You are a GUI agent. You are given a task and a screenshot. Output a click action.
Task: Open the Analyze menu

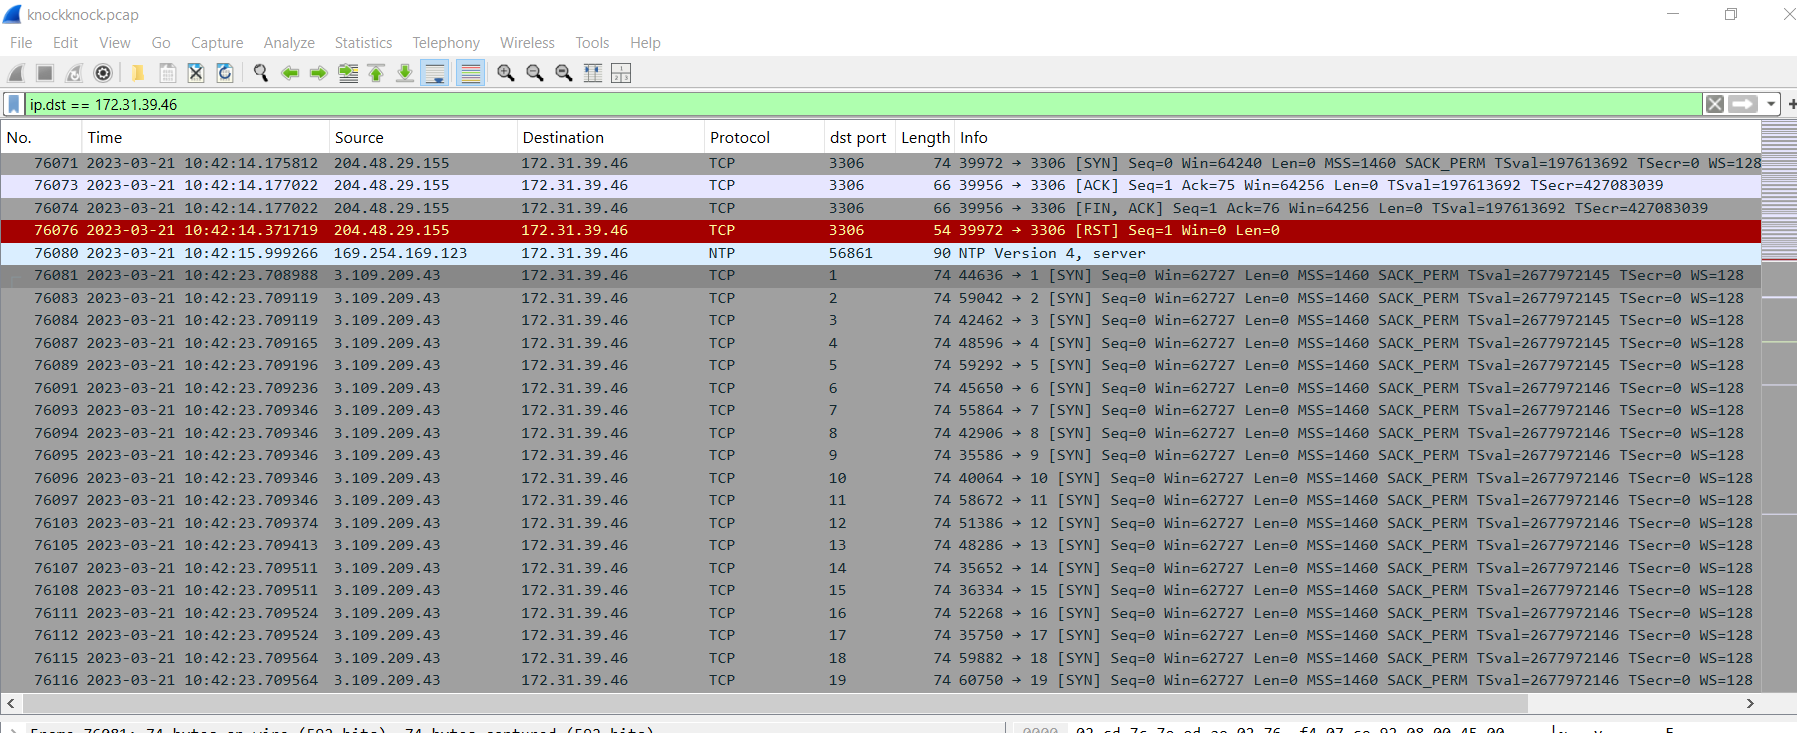click(x=289, y=43)
